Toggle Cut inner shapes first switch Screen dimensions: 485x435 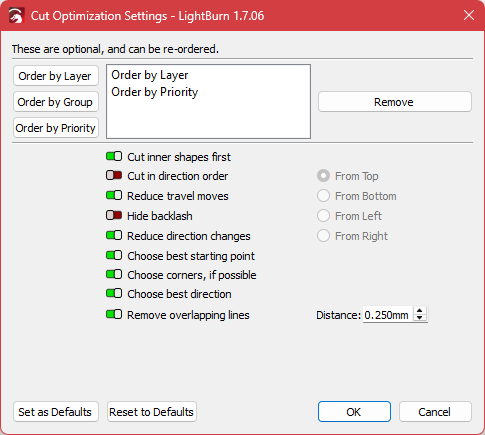[x=114, y=156]
